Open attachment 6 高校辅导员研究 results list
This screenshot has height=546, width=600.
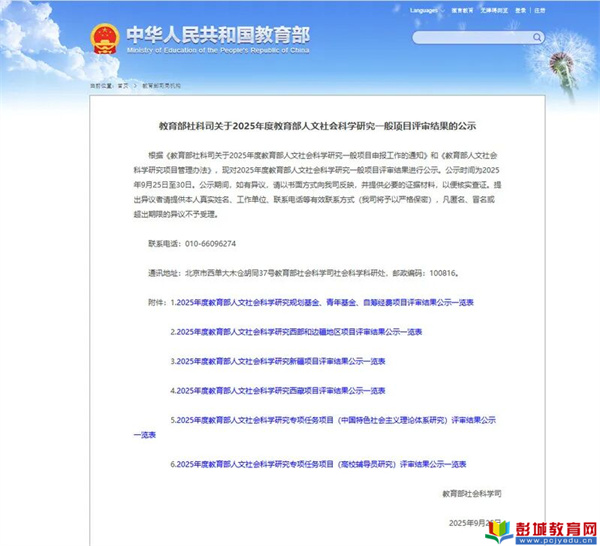(318, 464)
